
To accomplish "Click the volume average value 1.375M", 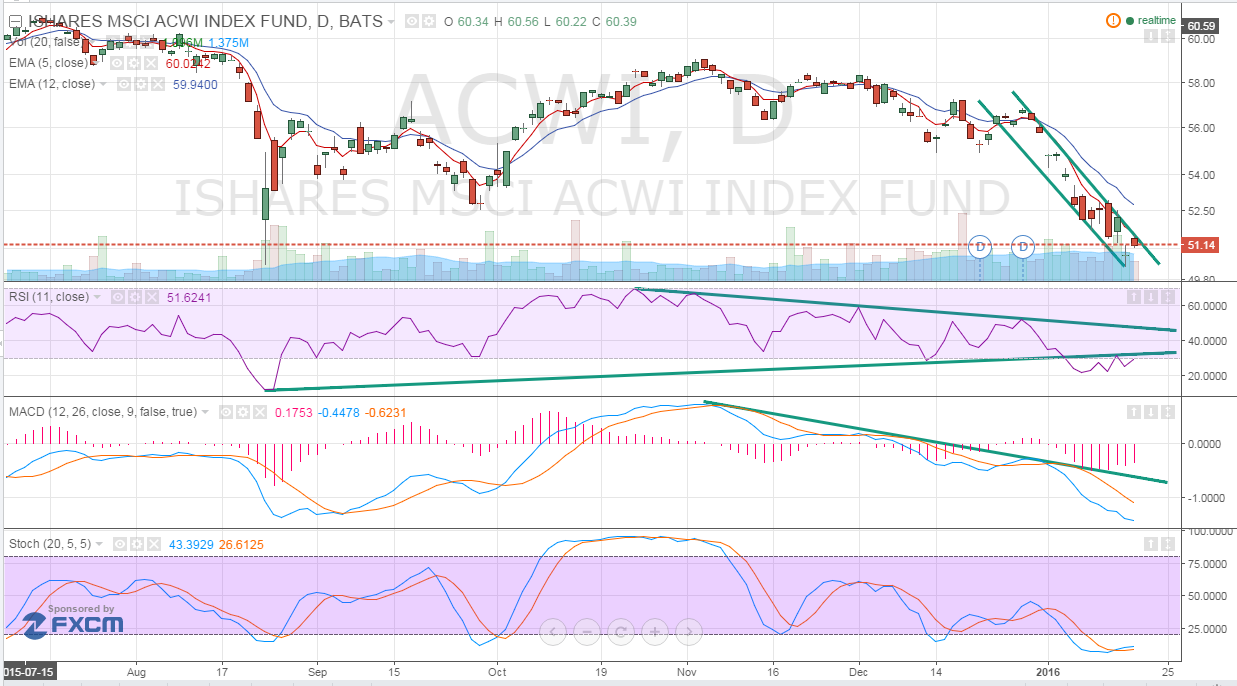I will 228,43.
